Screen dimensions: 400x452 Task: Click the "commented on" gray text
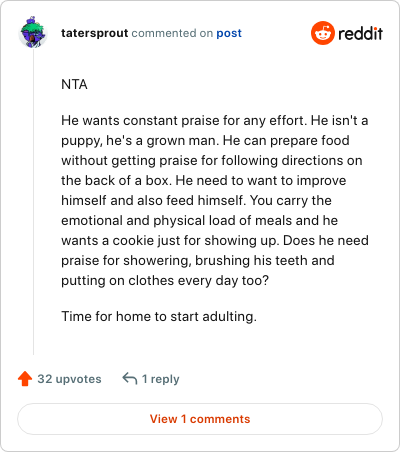[172, 33]
